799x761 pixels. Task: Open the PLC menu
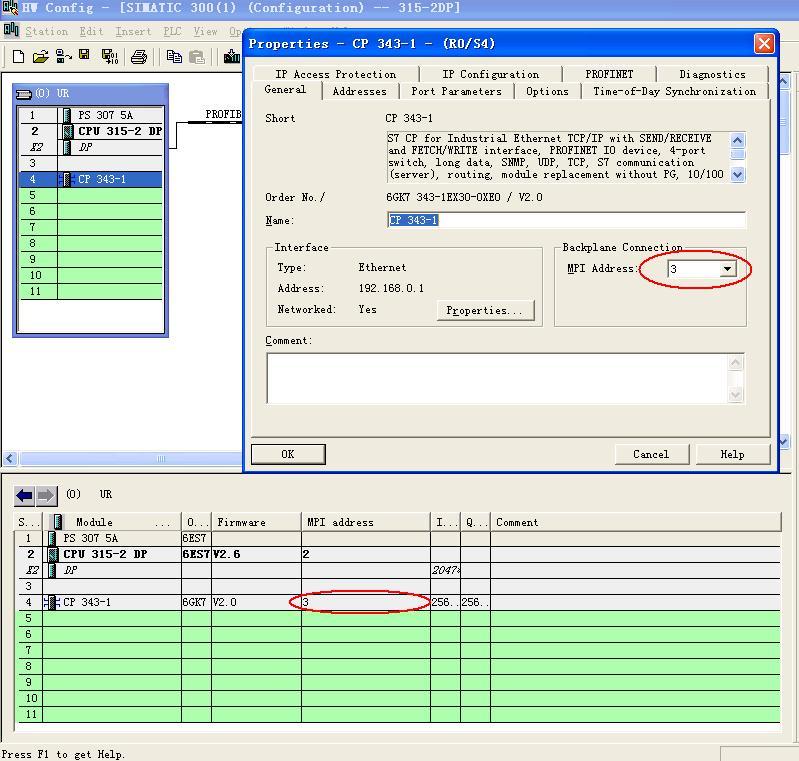click(172, 32)
